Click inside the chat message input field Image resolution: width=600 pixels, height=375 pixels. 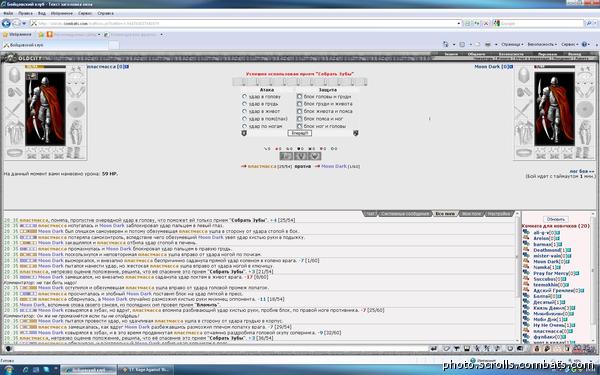click(x=220, y=349)
